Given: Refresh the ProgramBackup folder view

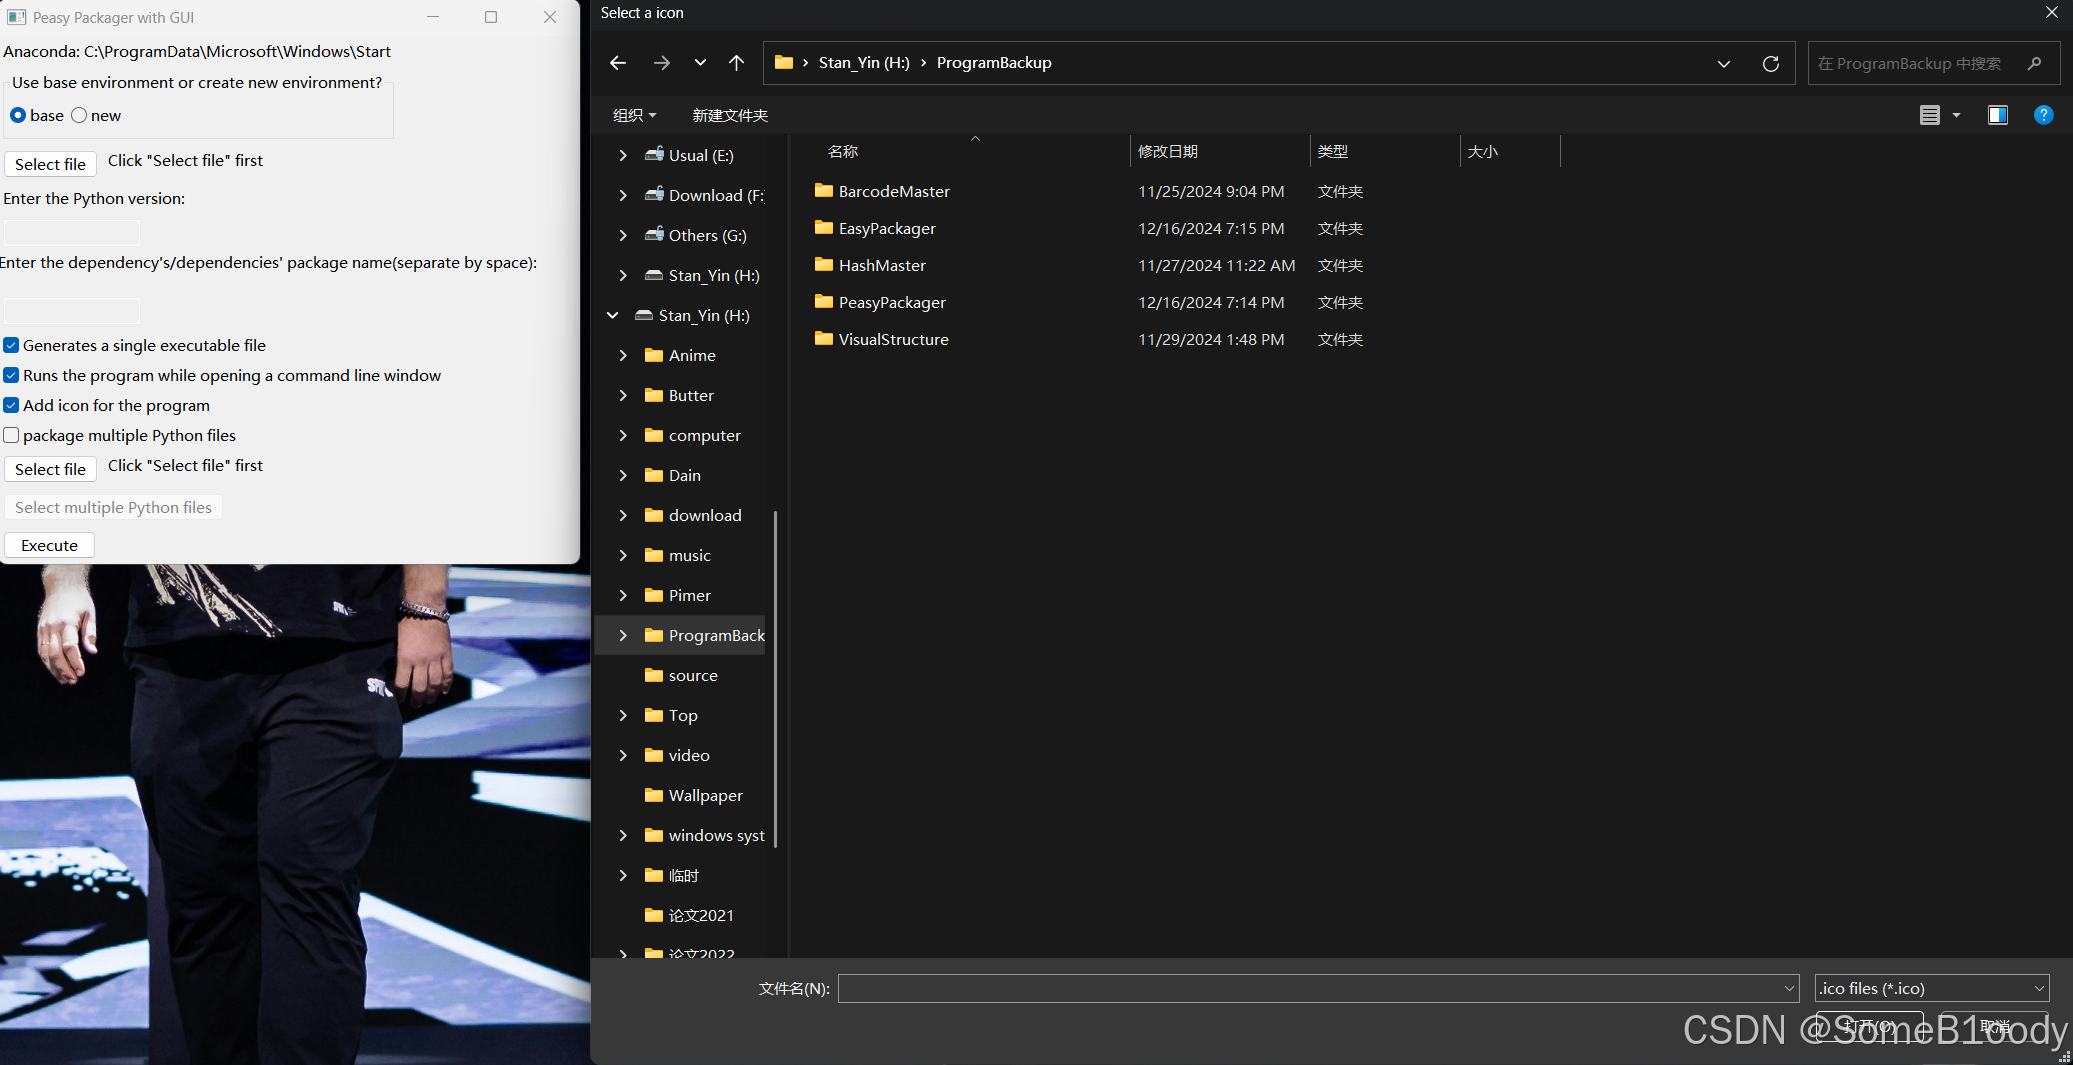Looking at the screenshot, I should 1770,63.
